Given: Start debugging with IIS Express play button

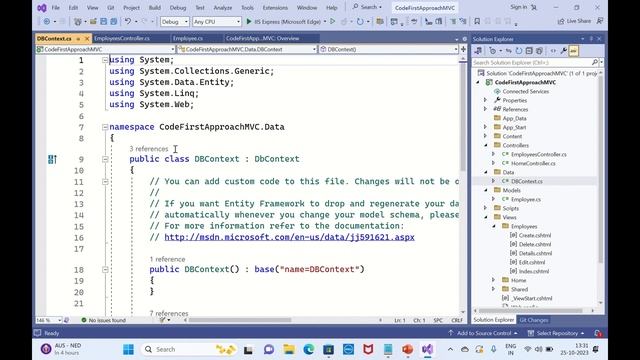Looking at the screenshot, I should point(249,22).
